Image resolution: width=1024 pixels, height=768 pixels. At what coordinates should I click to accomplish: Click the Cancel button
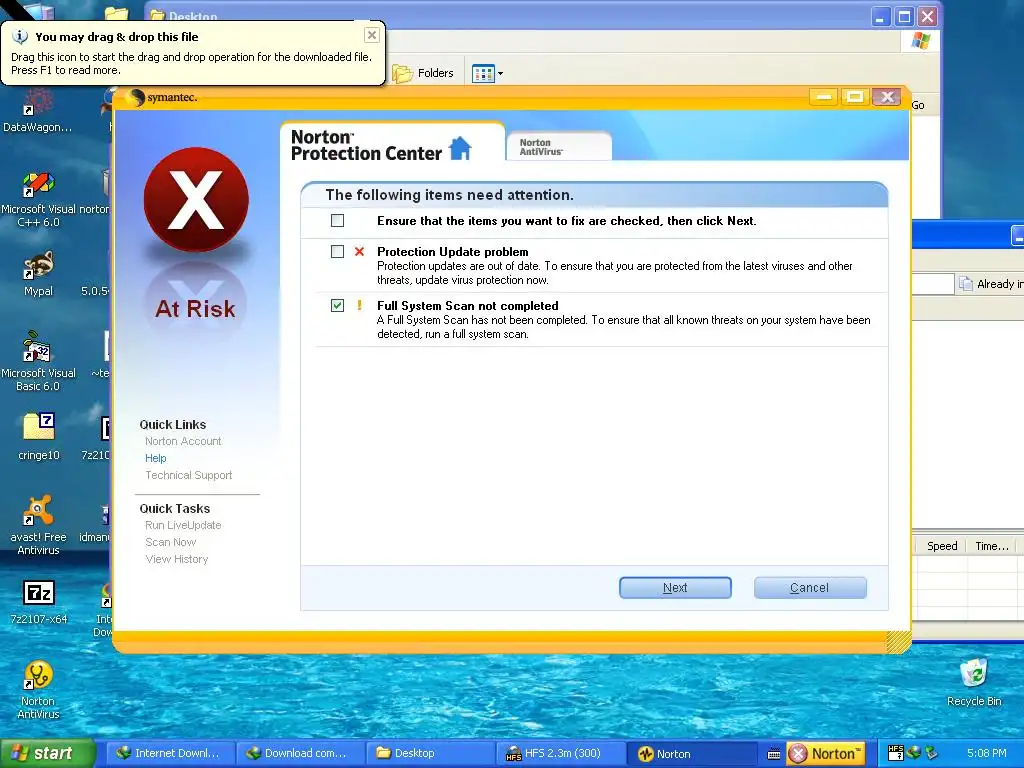click(810, 588)
